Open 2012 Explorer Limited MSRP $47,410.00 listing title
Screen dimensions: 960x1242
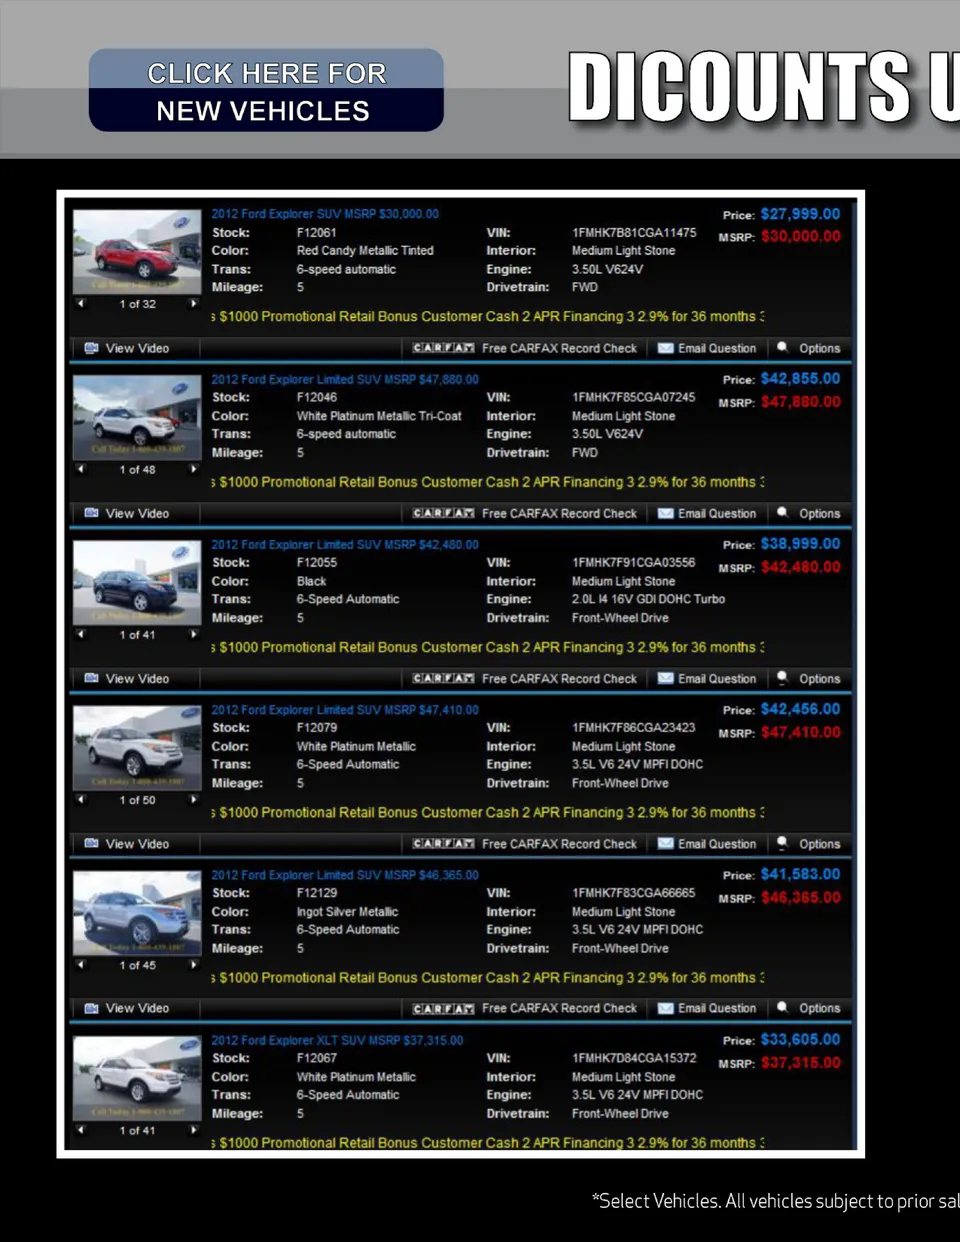coord(345,710)
